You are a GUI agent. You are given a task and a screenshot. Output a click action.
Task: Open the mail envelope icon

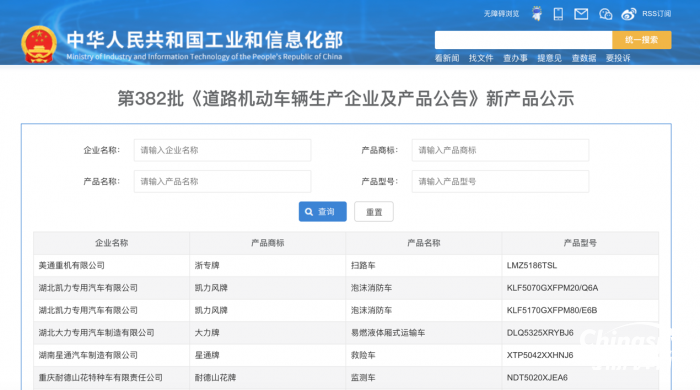pos(581,14)
